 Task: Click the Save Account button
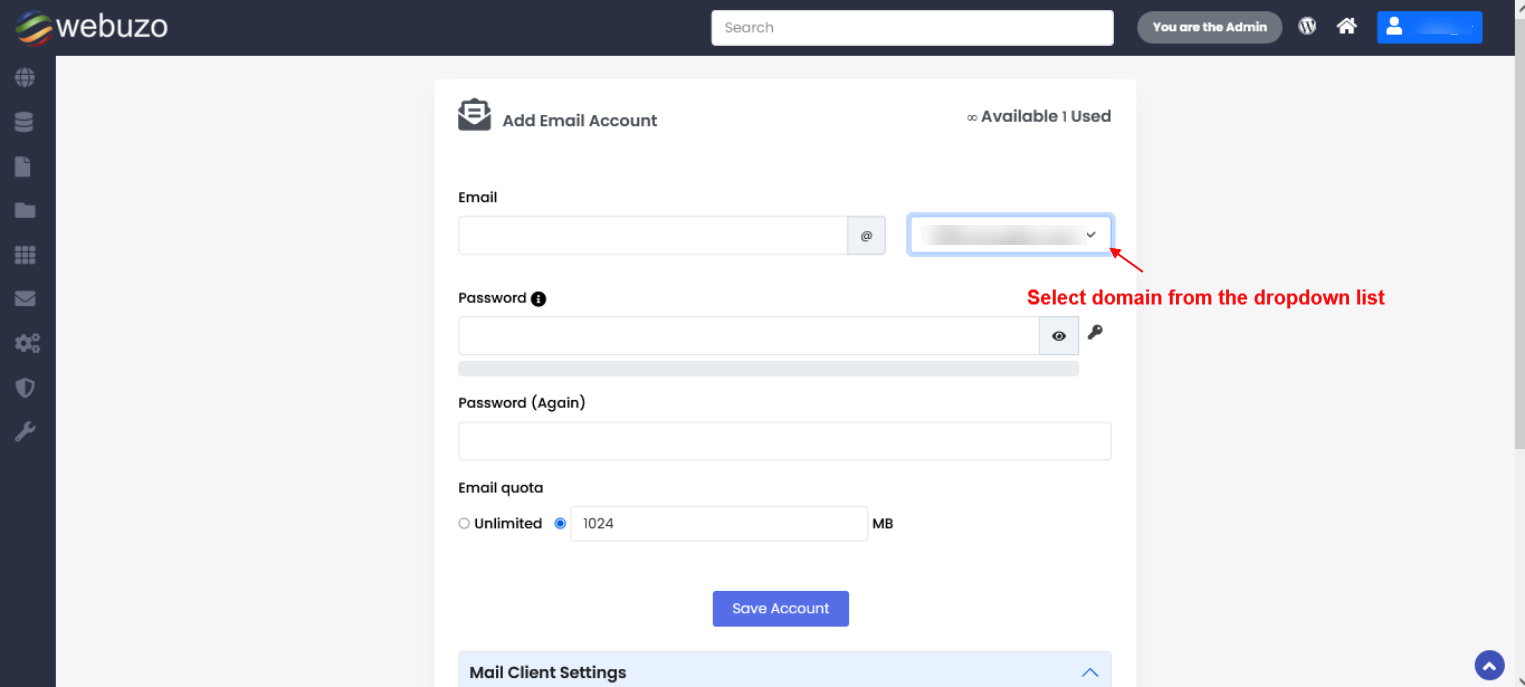click(780, 608)
